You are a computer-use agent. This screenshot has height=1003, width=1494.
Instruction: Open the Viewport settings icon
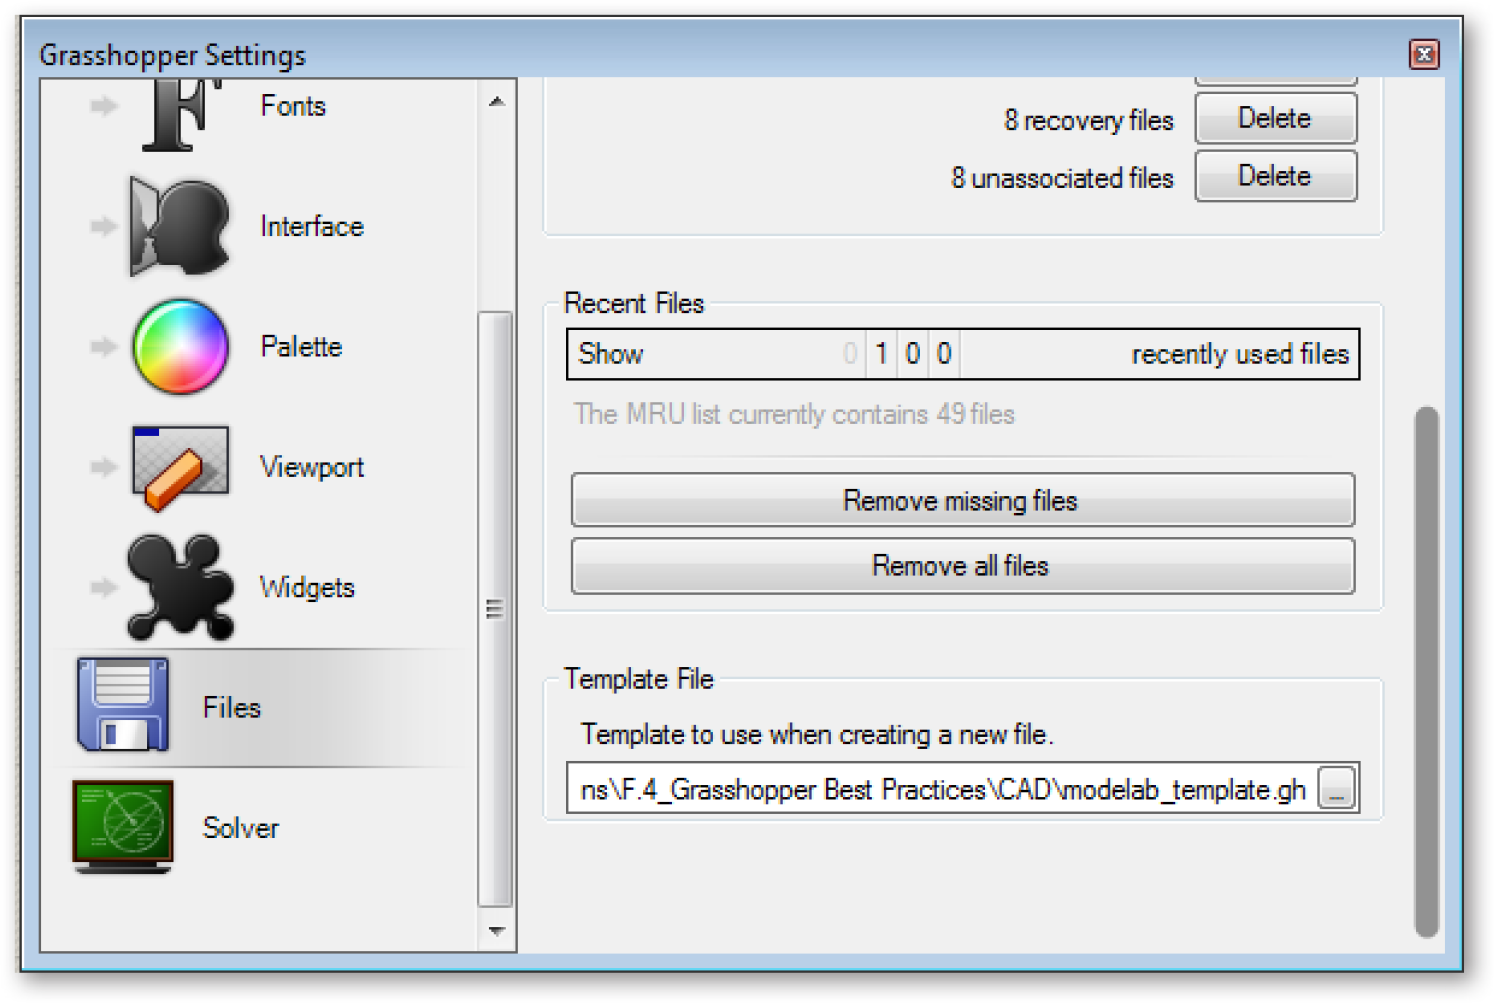180,467
